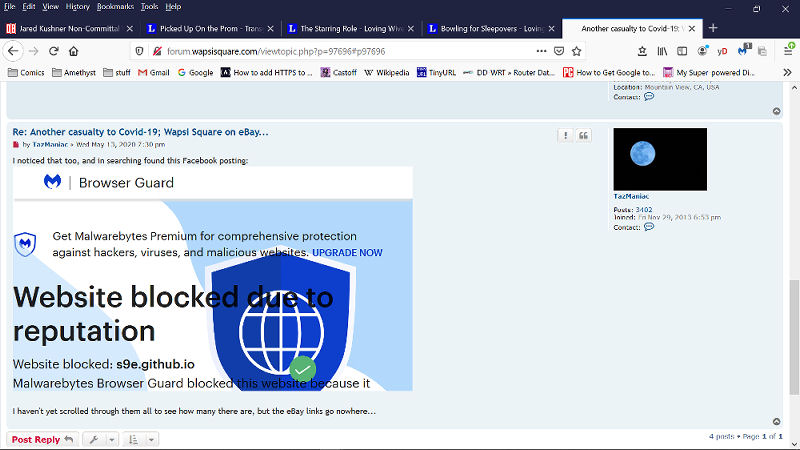Open Re: Another casualty to Covid-19 post title
This screenshot has height=450, width=800.
140,132
